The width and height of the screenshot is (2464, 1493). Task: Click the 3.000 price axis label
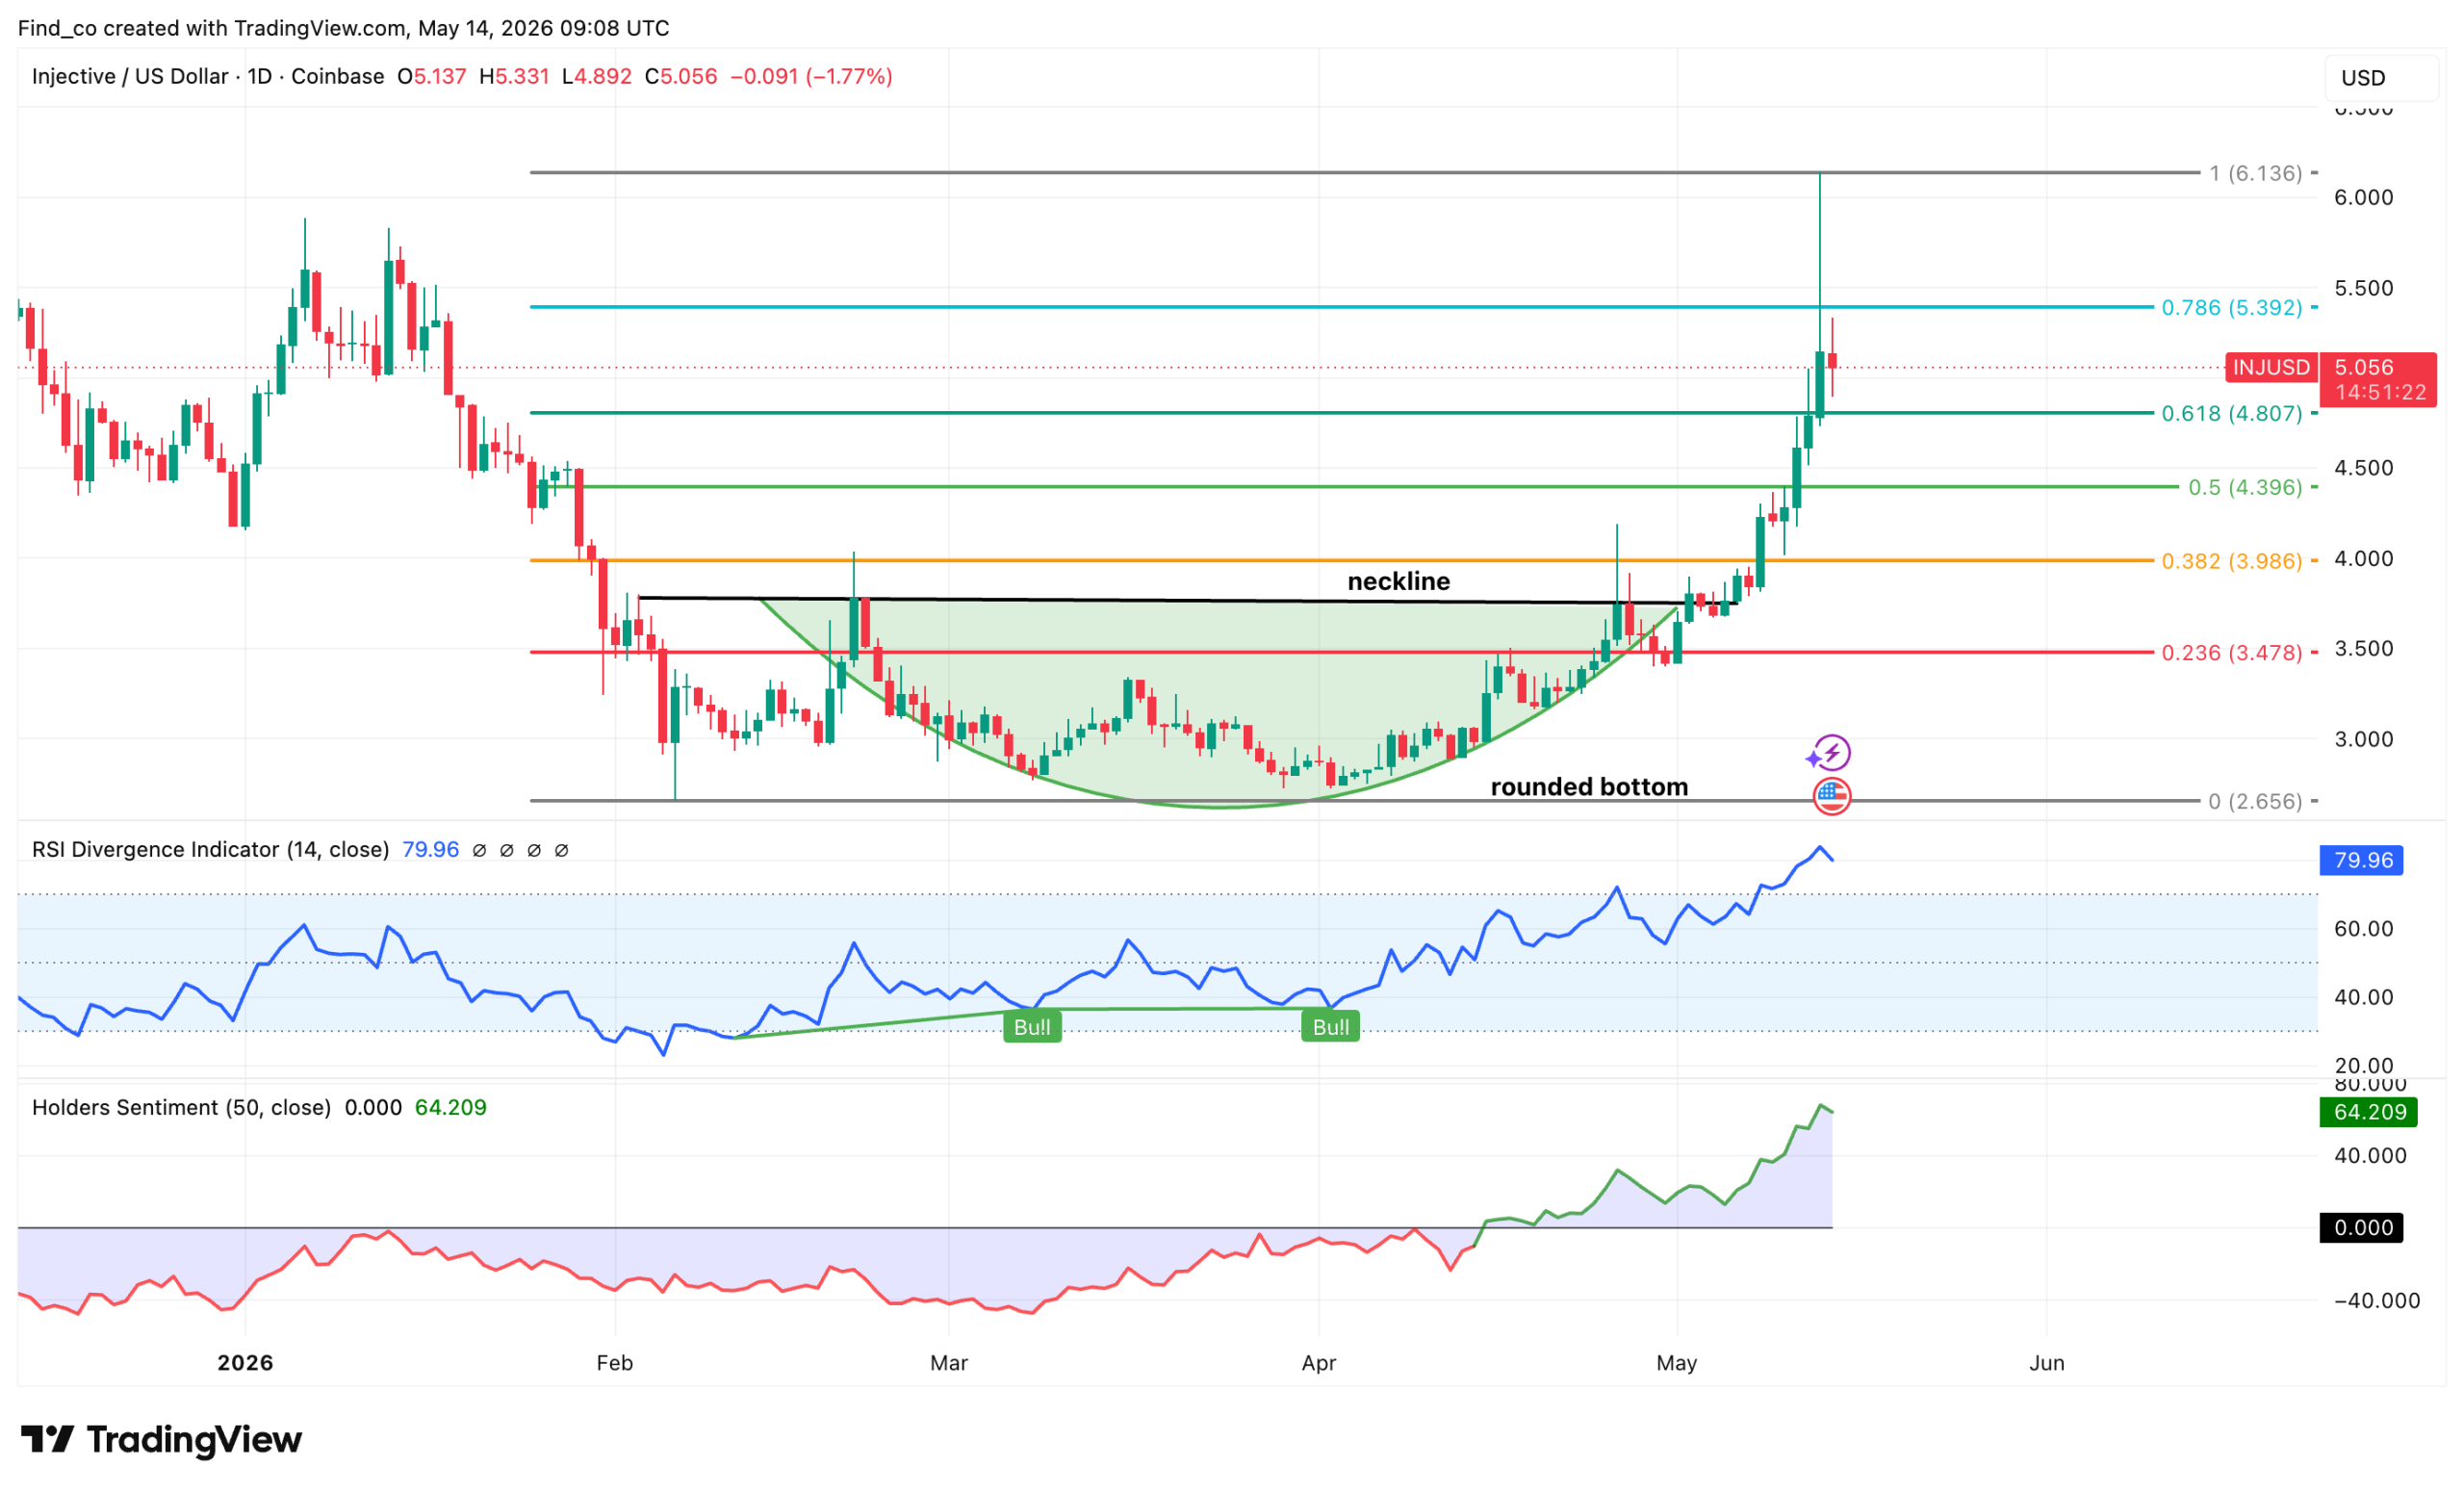(2363, 739)
